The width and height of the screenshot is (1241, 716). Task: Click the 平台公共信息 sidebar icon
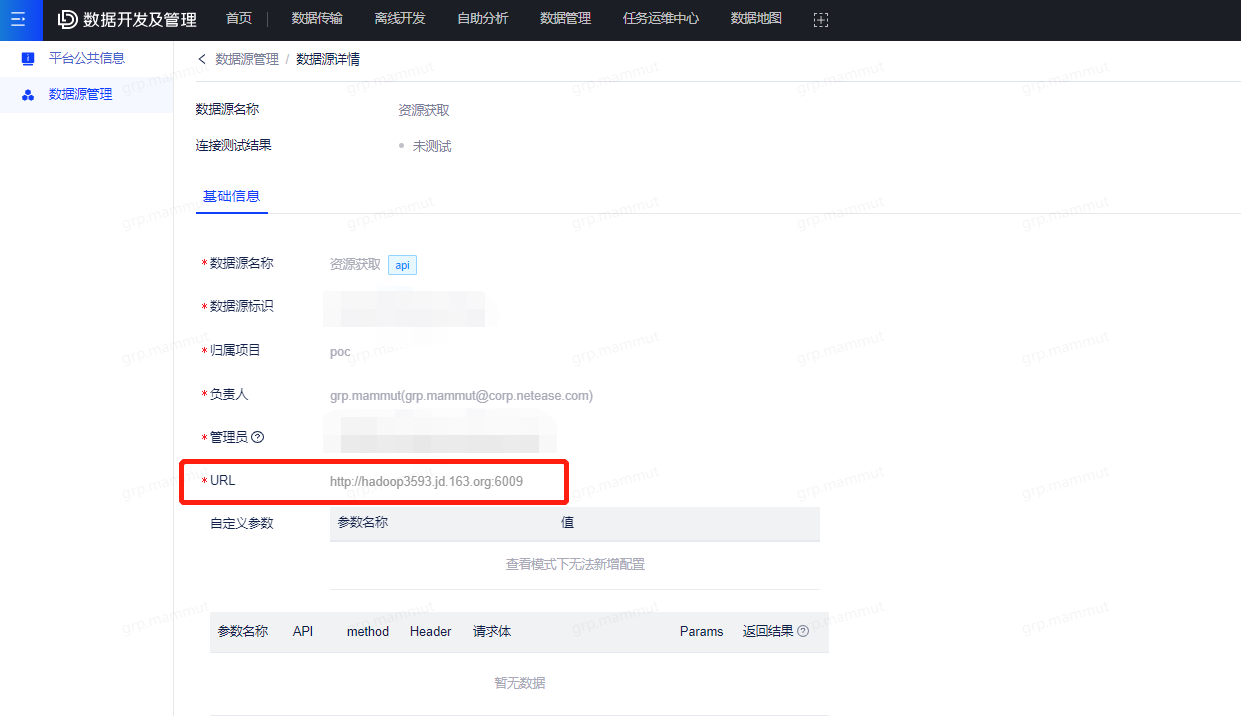click(x=28, y=58)
